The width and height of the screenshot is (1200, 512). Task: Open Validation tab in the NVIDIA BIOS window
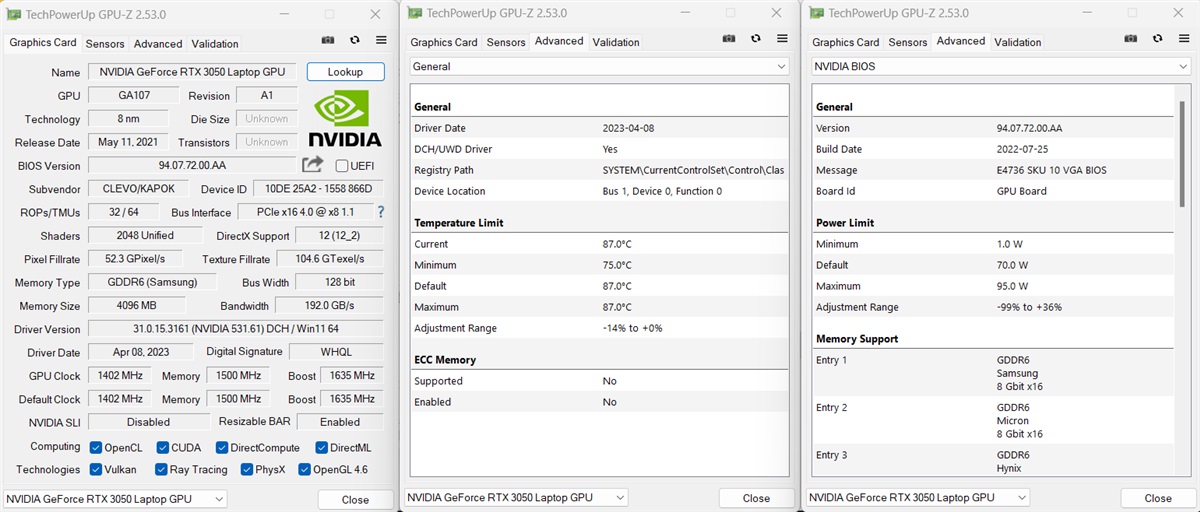(x=1018, y=42)
